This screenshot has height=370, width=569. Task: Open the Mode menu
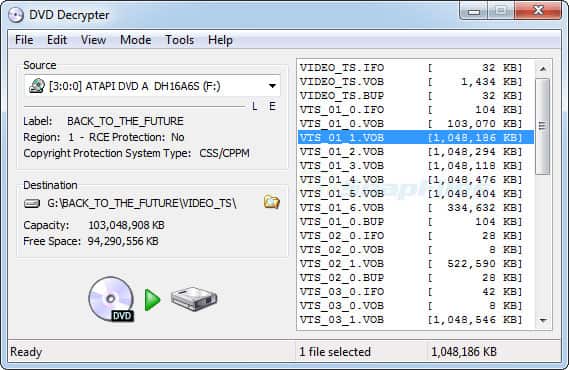(x=135, y=40)
